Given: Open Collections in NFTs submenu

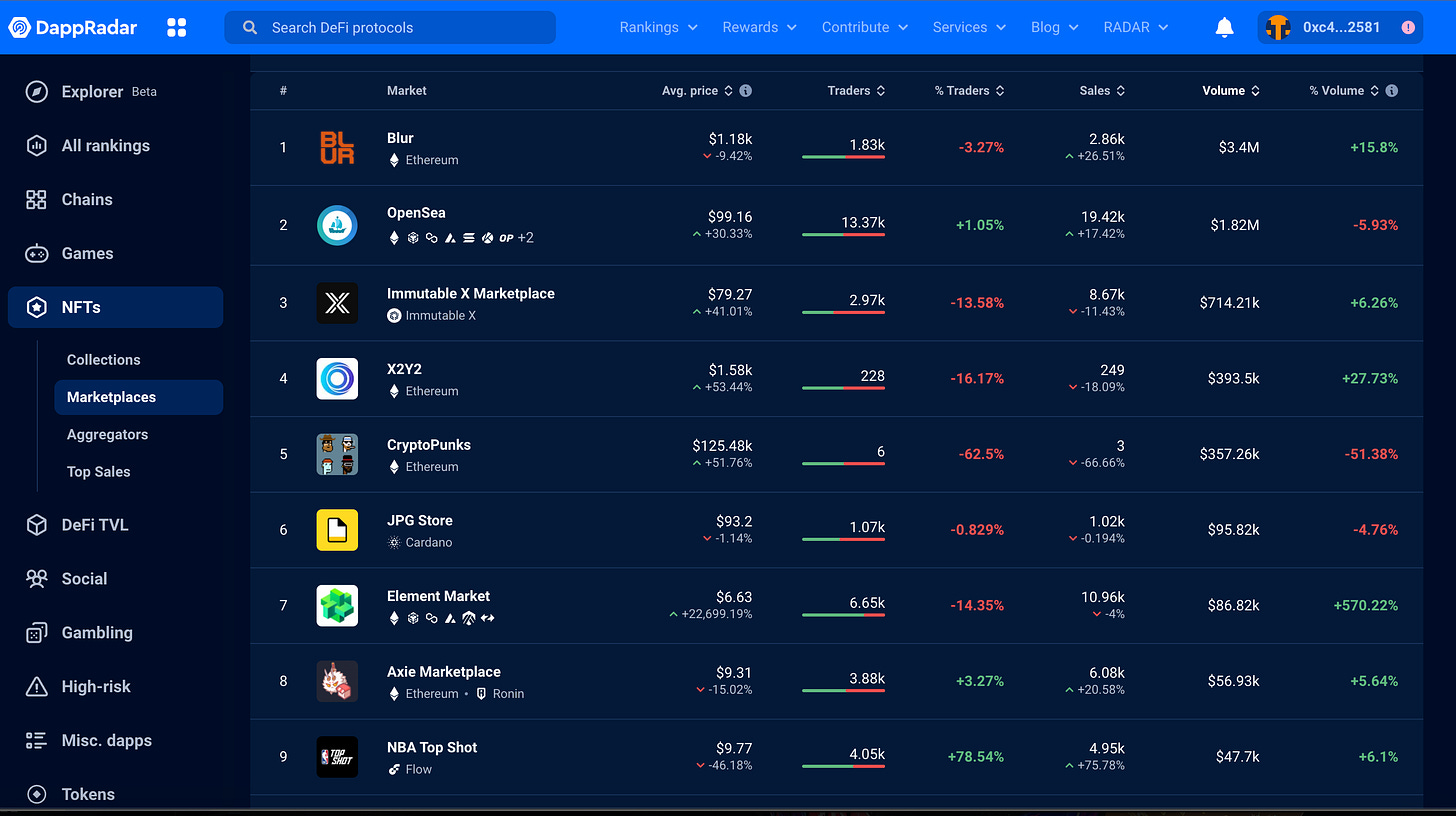Looking at the screenshot, I should click(x=103, y=360).
